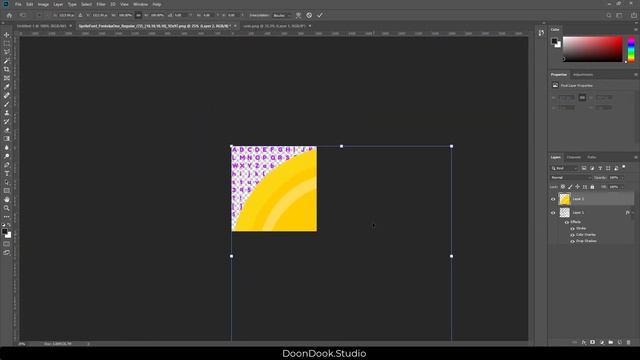
Task: Click the Delete layer trash button
Action: click(629, 342)
